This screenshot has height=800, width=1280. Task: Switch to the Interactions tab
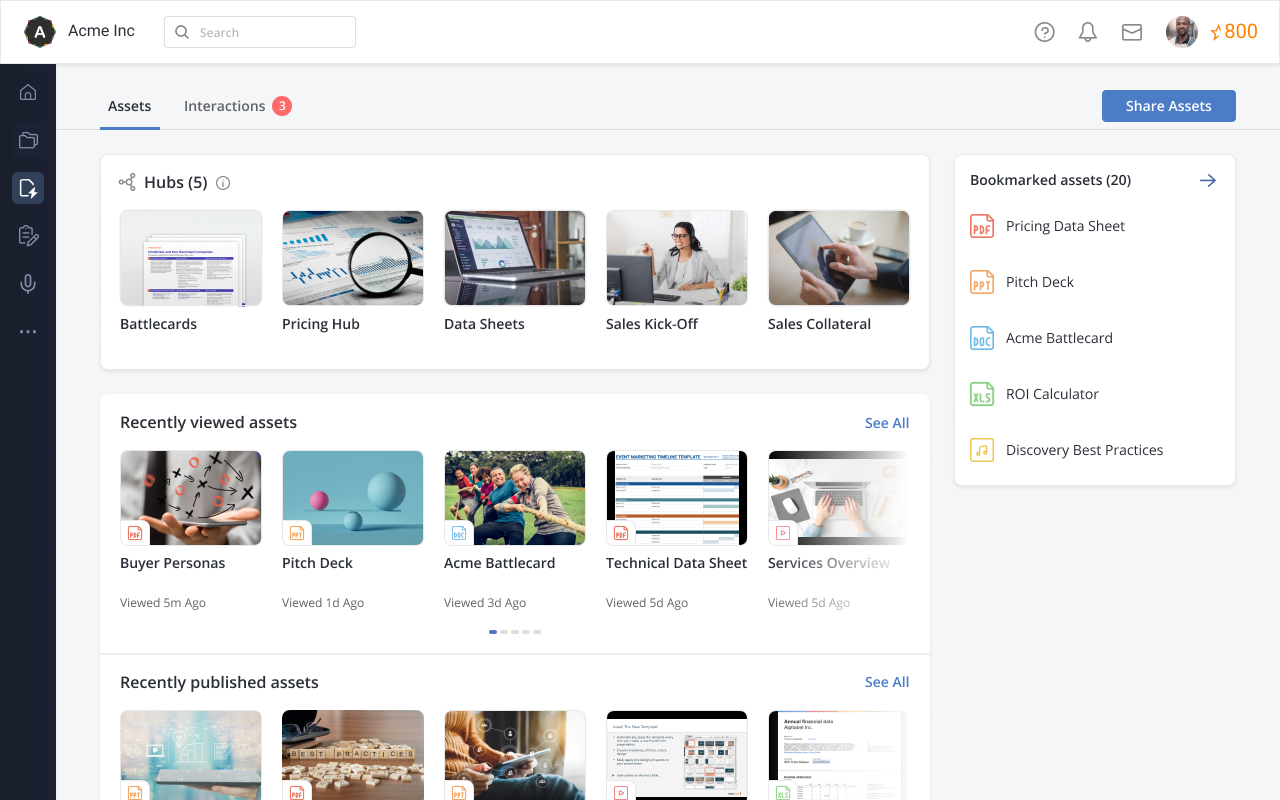pos(225,105)
